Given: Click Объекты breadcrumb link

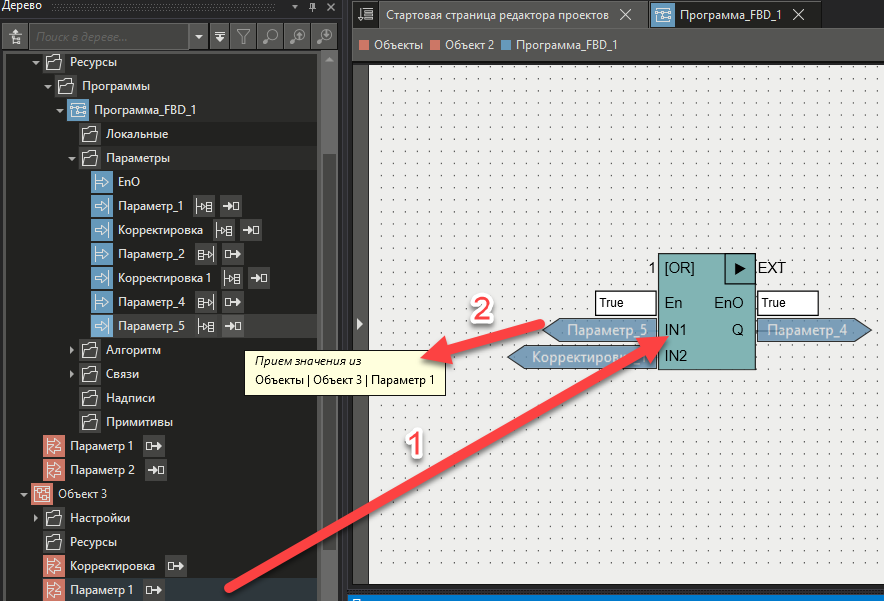Looking at the screenshot, I should pos(398,45).
